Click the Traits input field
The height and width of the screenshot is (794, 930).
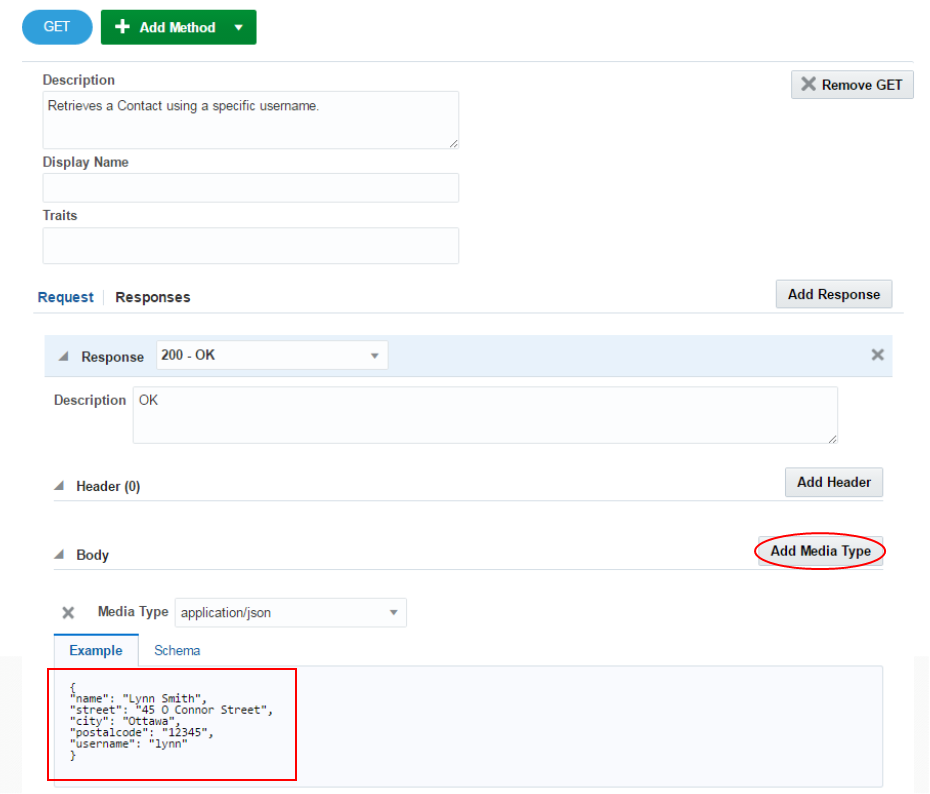pyautogui.click(x=250, y=245)
